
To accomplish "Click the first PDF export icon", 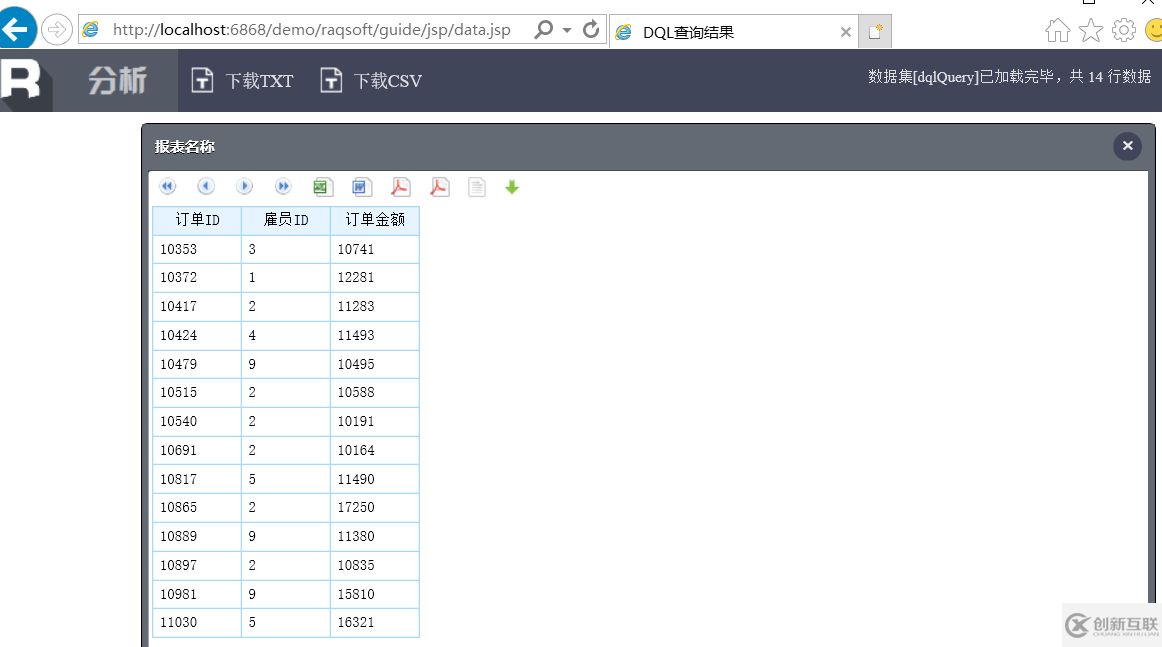I will pyautogui.click(x=400, y=187).
